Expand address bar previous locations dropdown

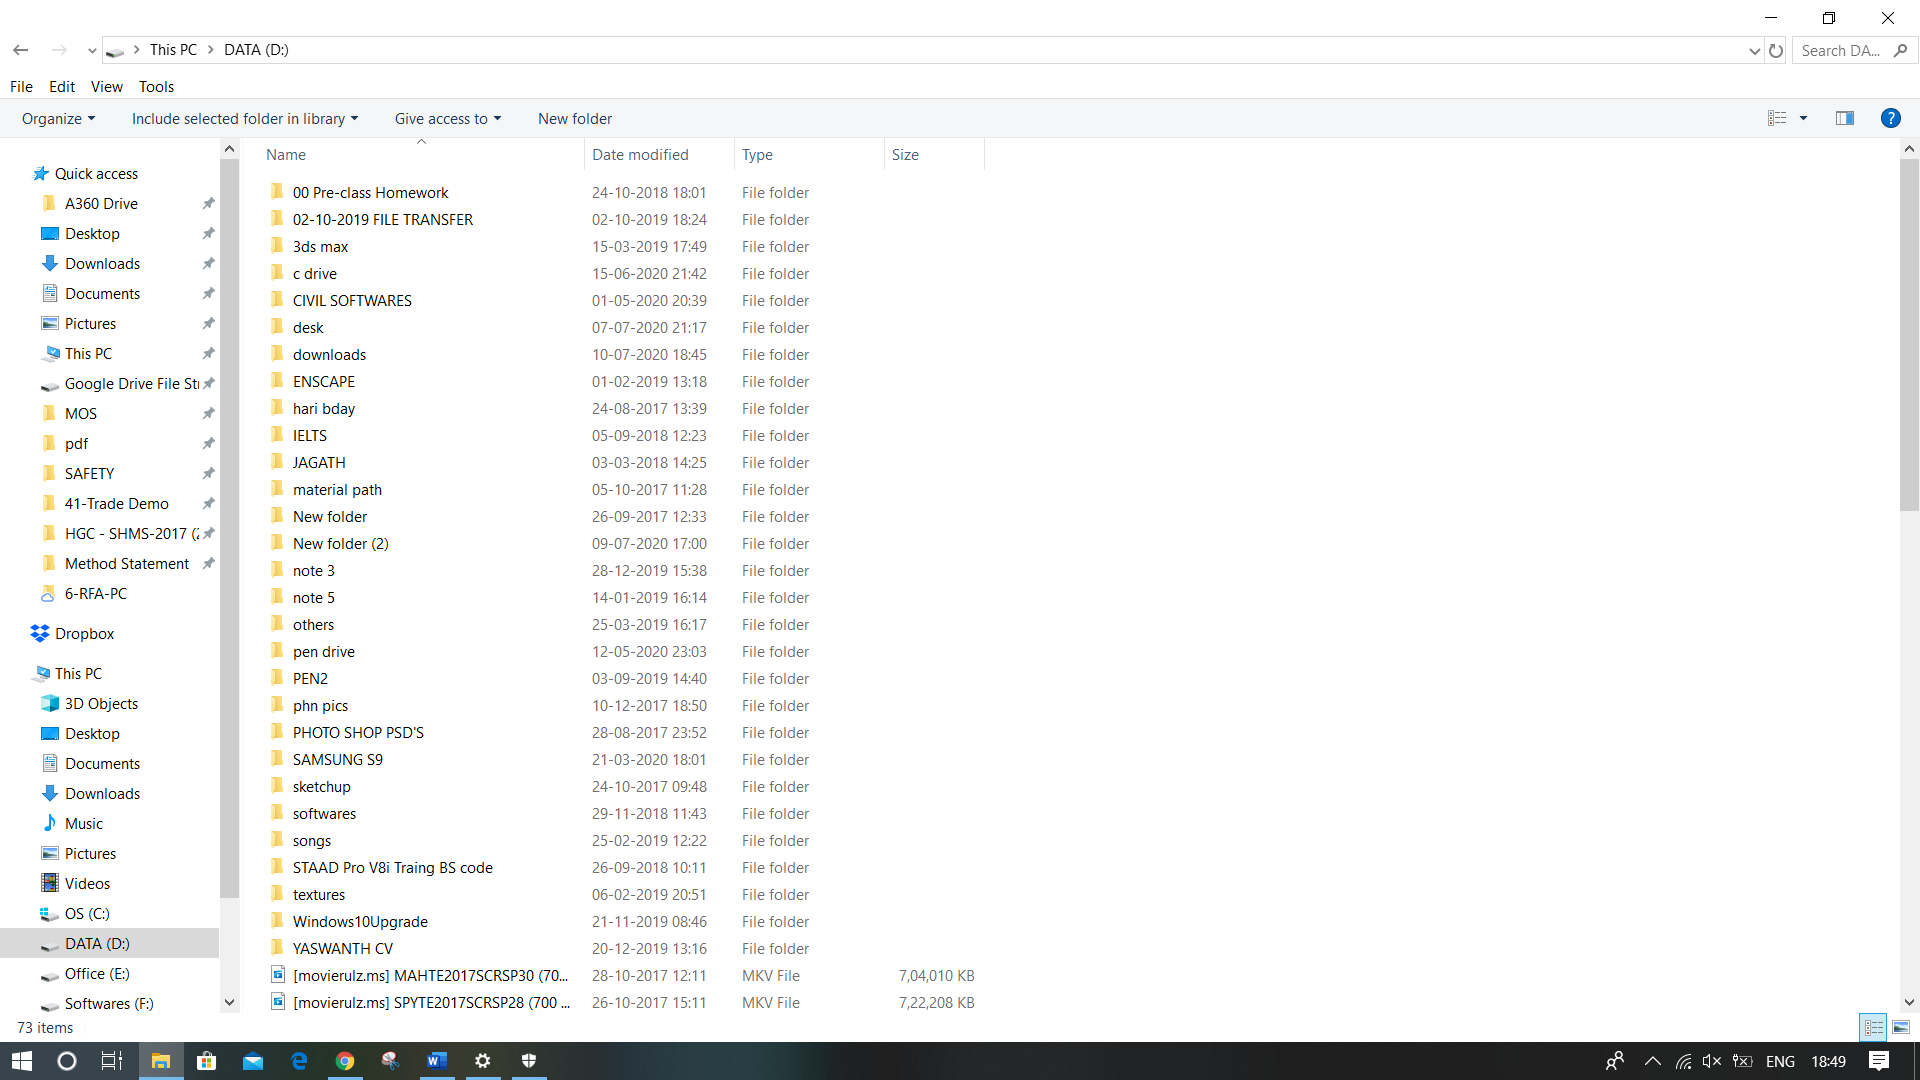pyautogui.click(x=1754, y=50)
